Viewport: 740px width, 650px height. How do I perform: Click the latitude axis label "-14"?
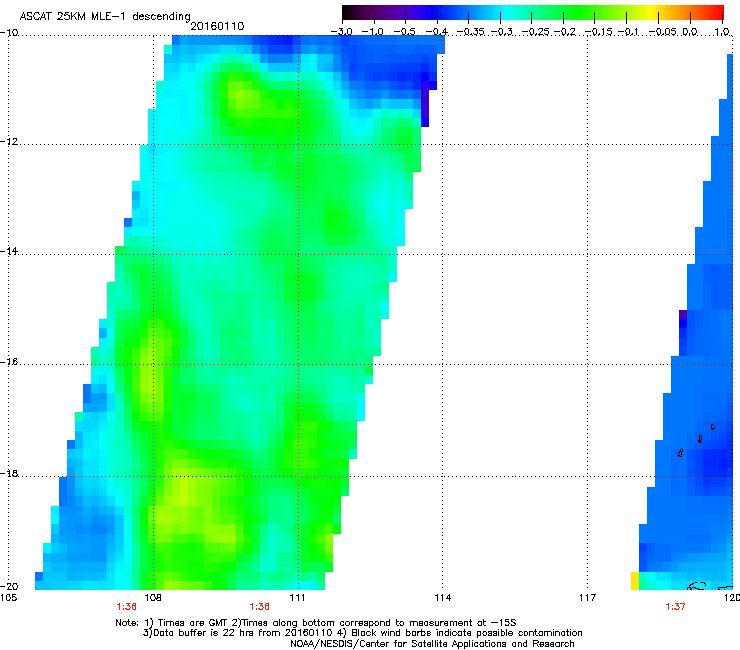[9, 251]
